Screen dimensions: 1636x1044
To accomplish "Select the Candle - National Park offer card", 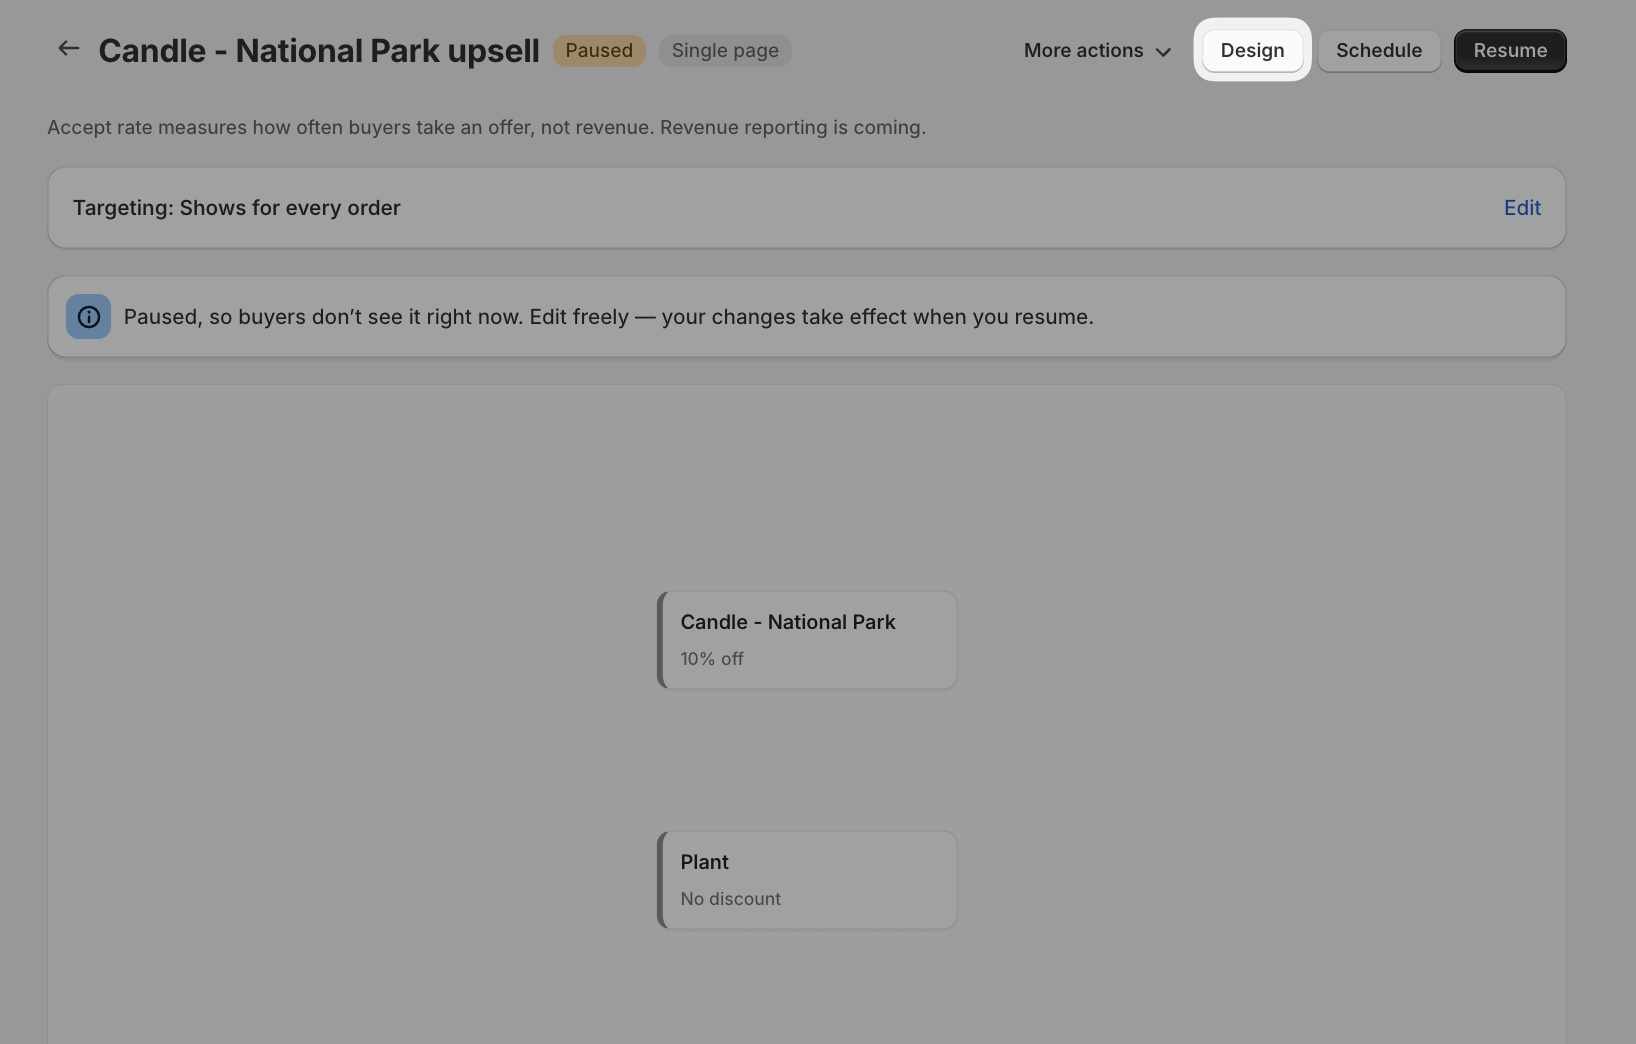I will coord(807,640).
